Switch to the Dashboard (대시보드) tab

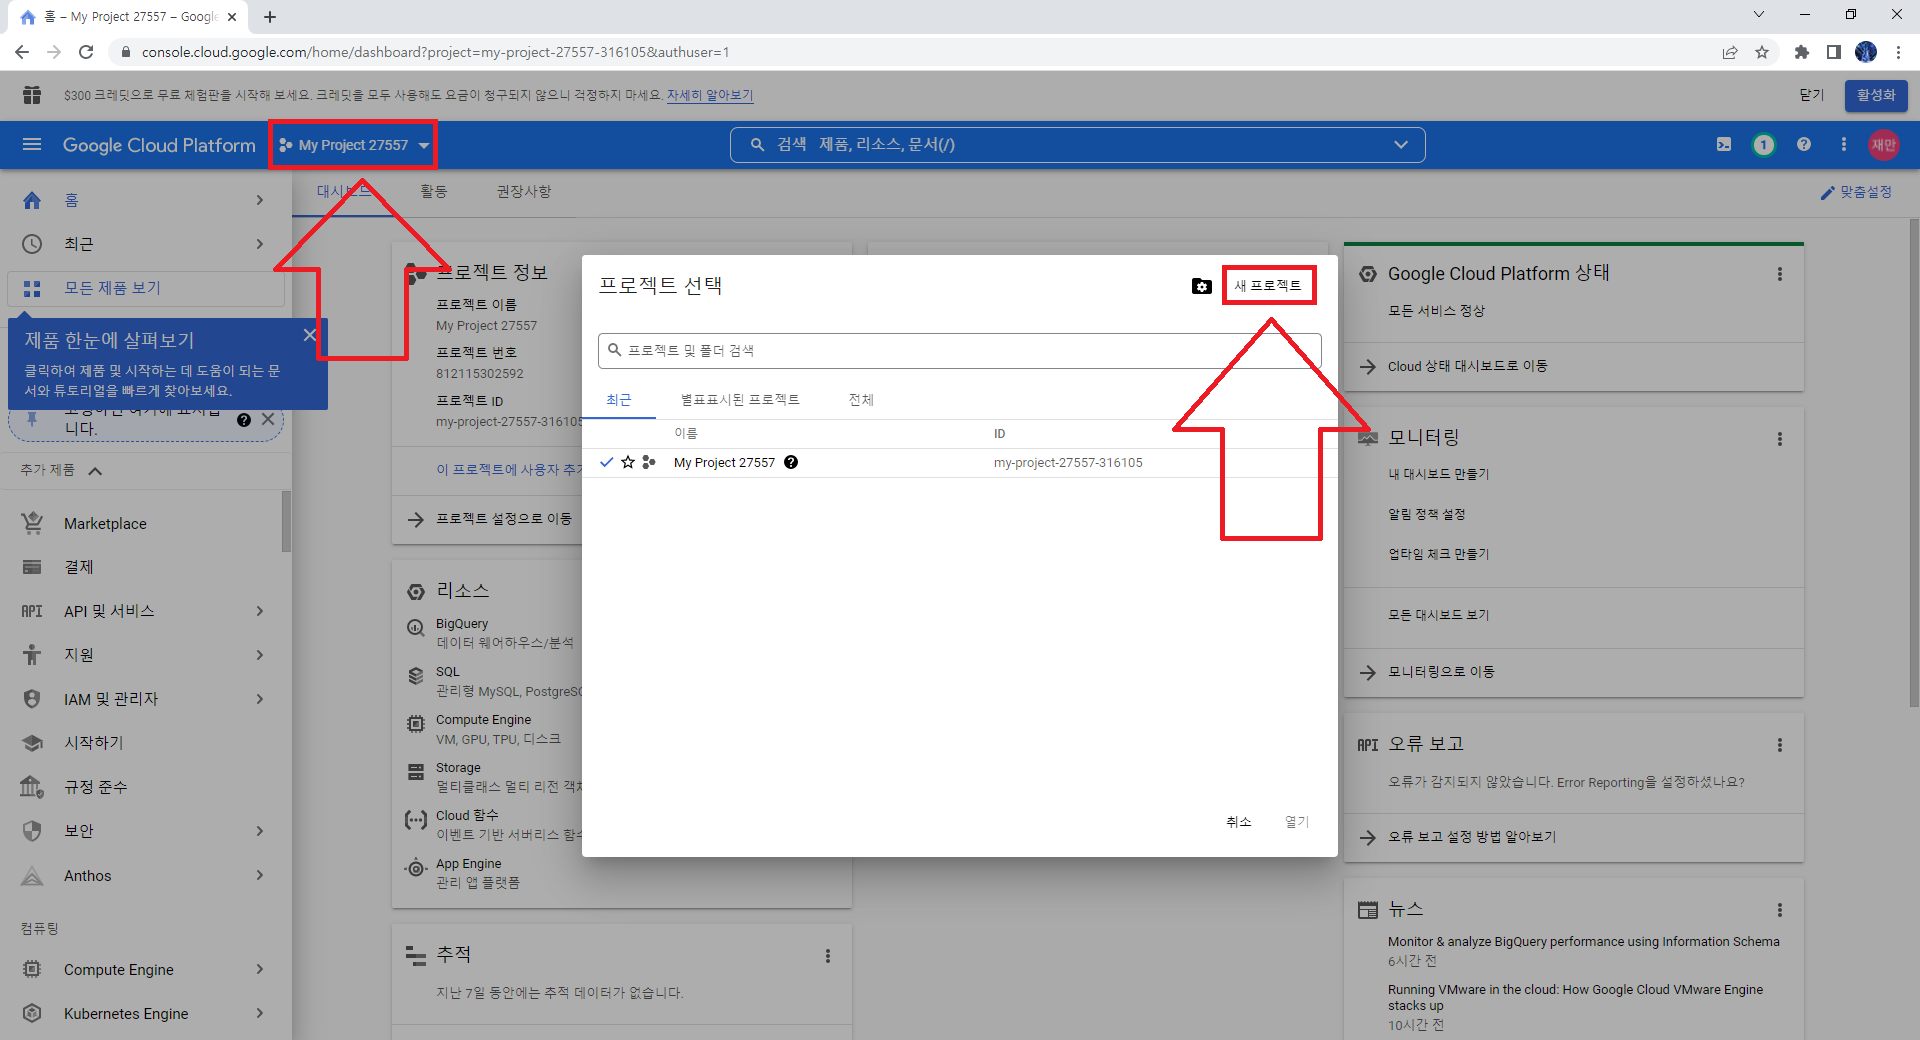click(342, 191)
